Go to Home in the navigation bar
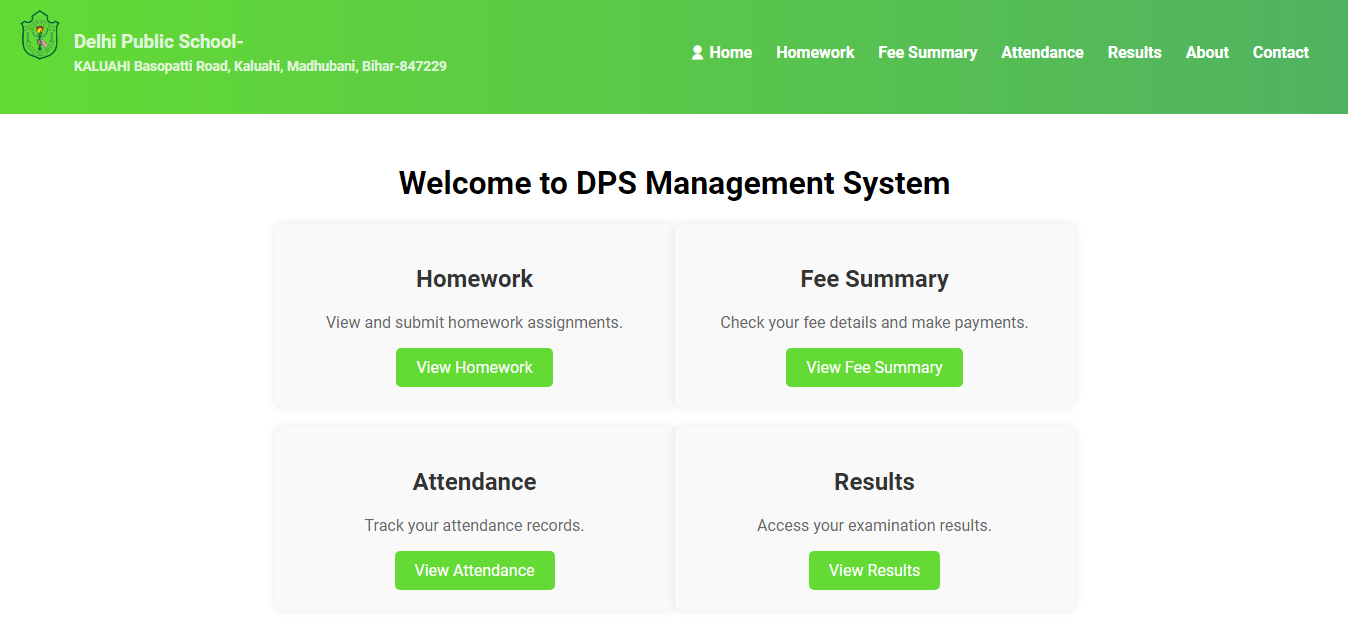Screen dimensions: 1348x644 click(730, 53)
